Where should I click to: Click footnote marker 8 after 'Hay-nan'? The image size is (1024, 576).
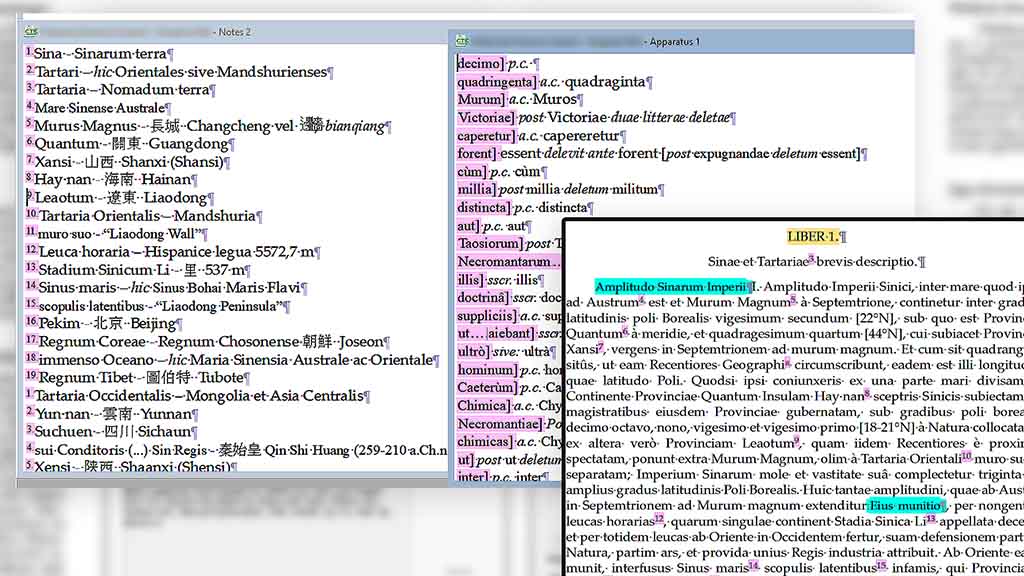pyautogui.click(x=867, y=394)
